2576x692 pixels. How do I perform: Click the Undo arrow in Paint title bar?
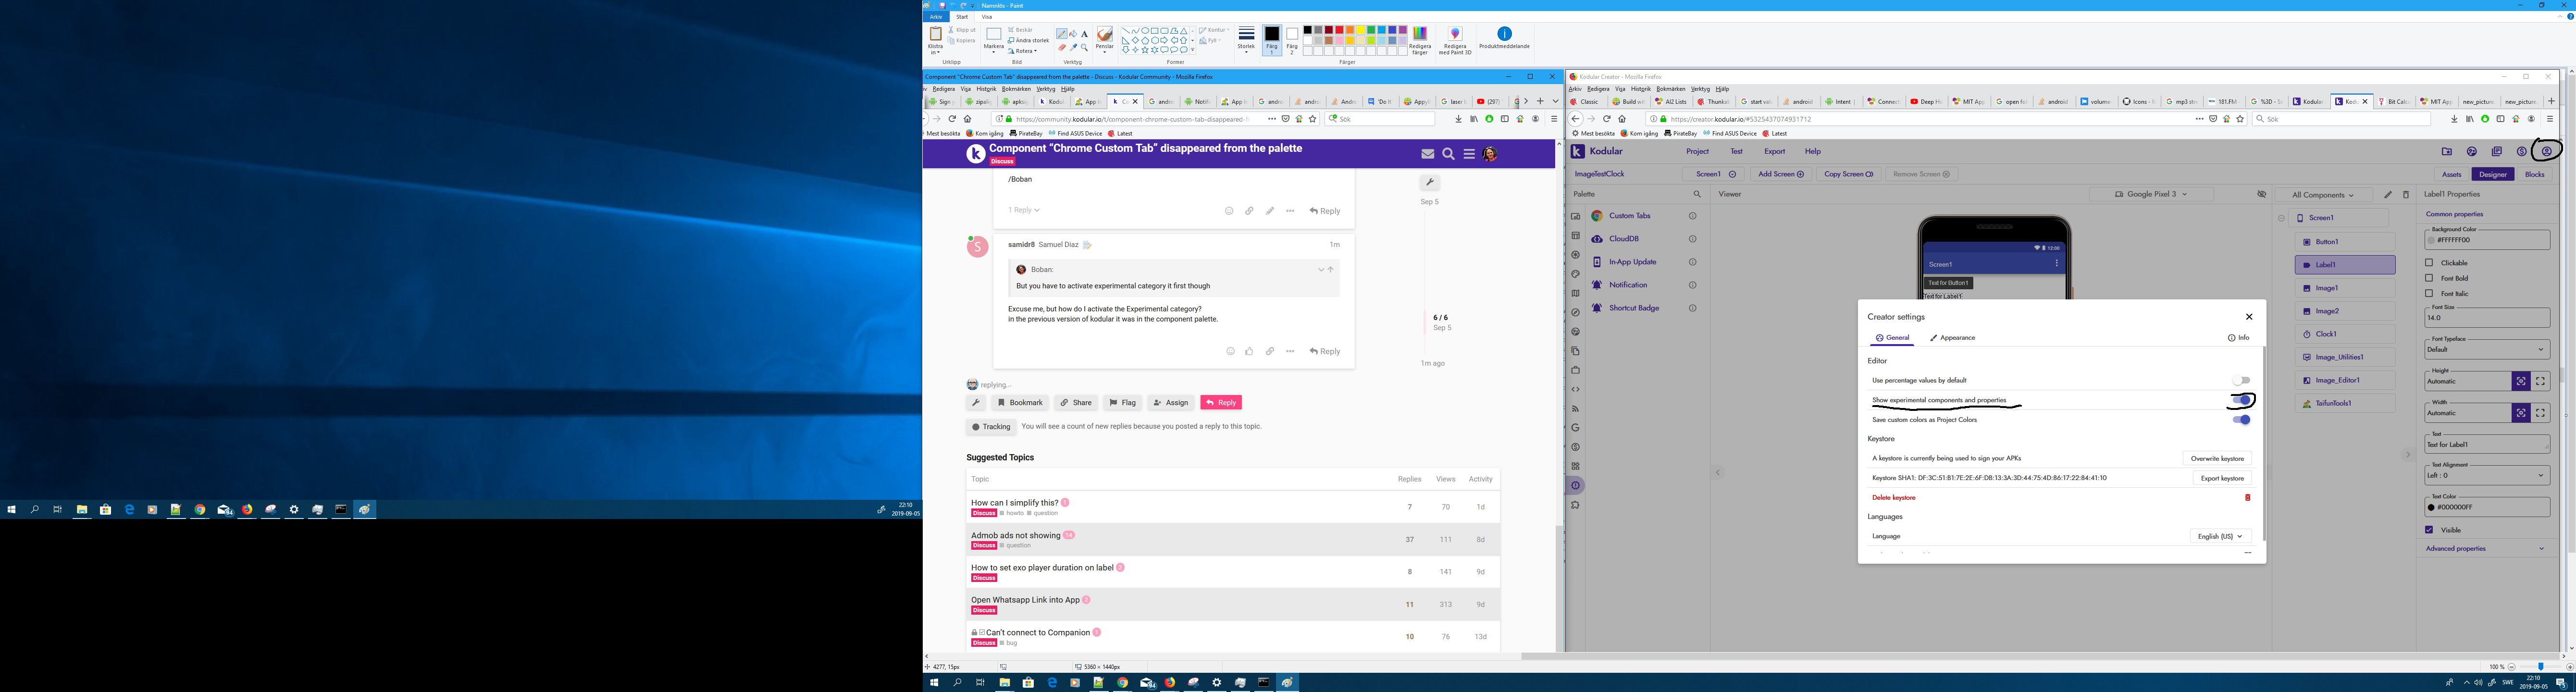pyautogui.click(x=953, y=6)
